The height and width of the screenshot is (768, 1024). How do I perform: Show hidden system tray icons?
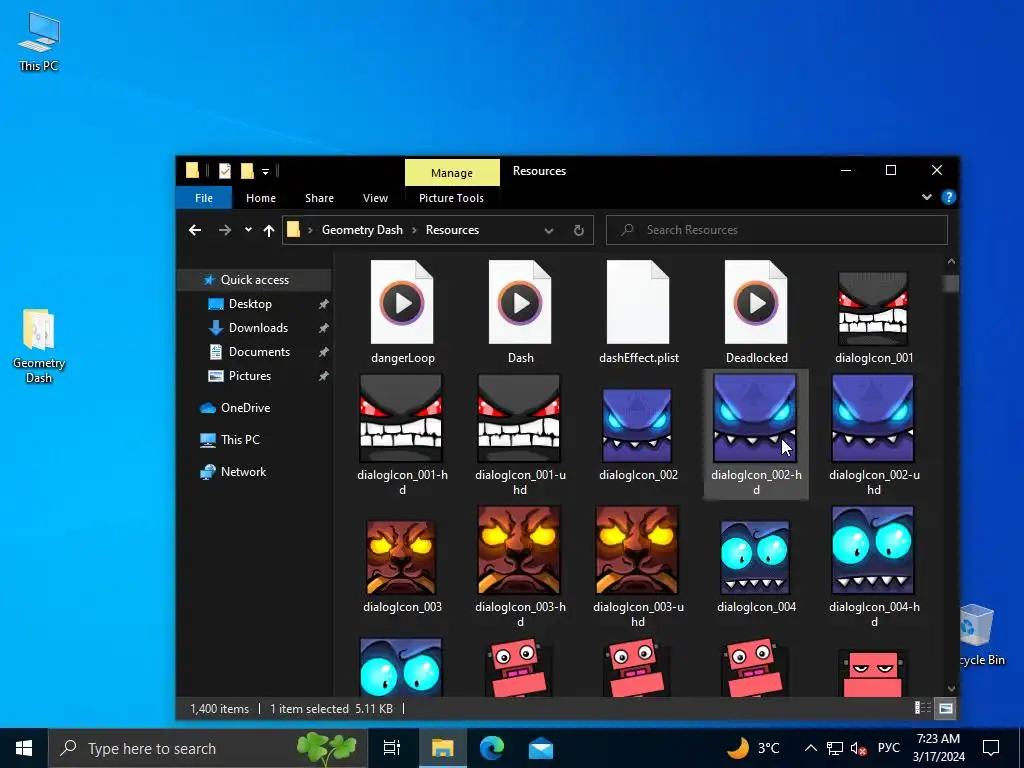pyautogui.click(x=810, y=748)
